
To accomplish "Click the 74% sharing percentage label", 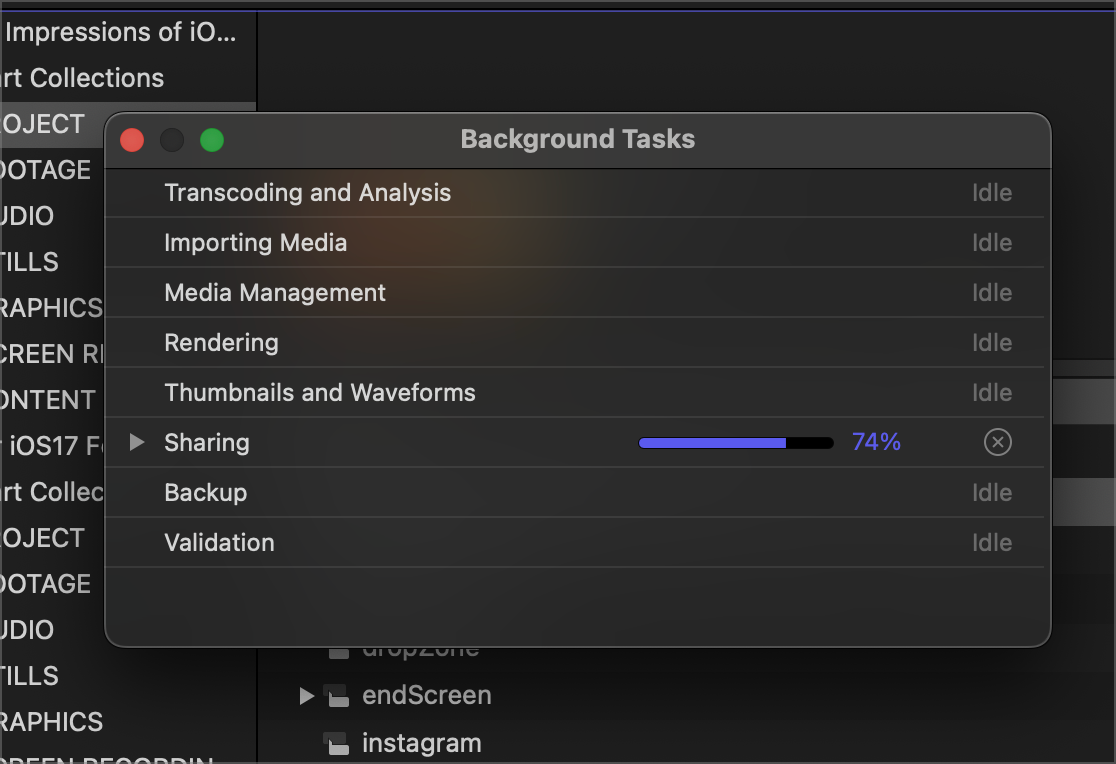I will 876,442.
